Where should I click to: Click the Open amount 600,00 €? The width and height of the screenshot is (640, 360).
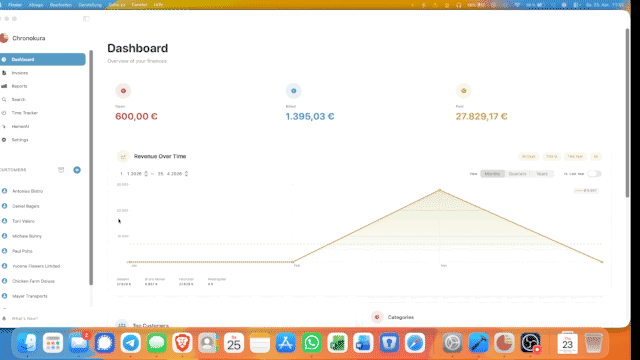point(136,117)
